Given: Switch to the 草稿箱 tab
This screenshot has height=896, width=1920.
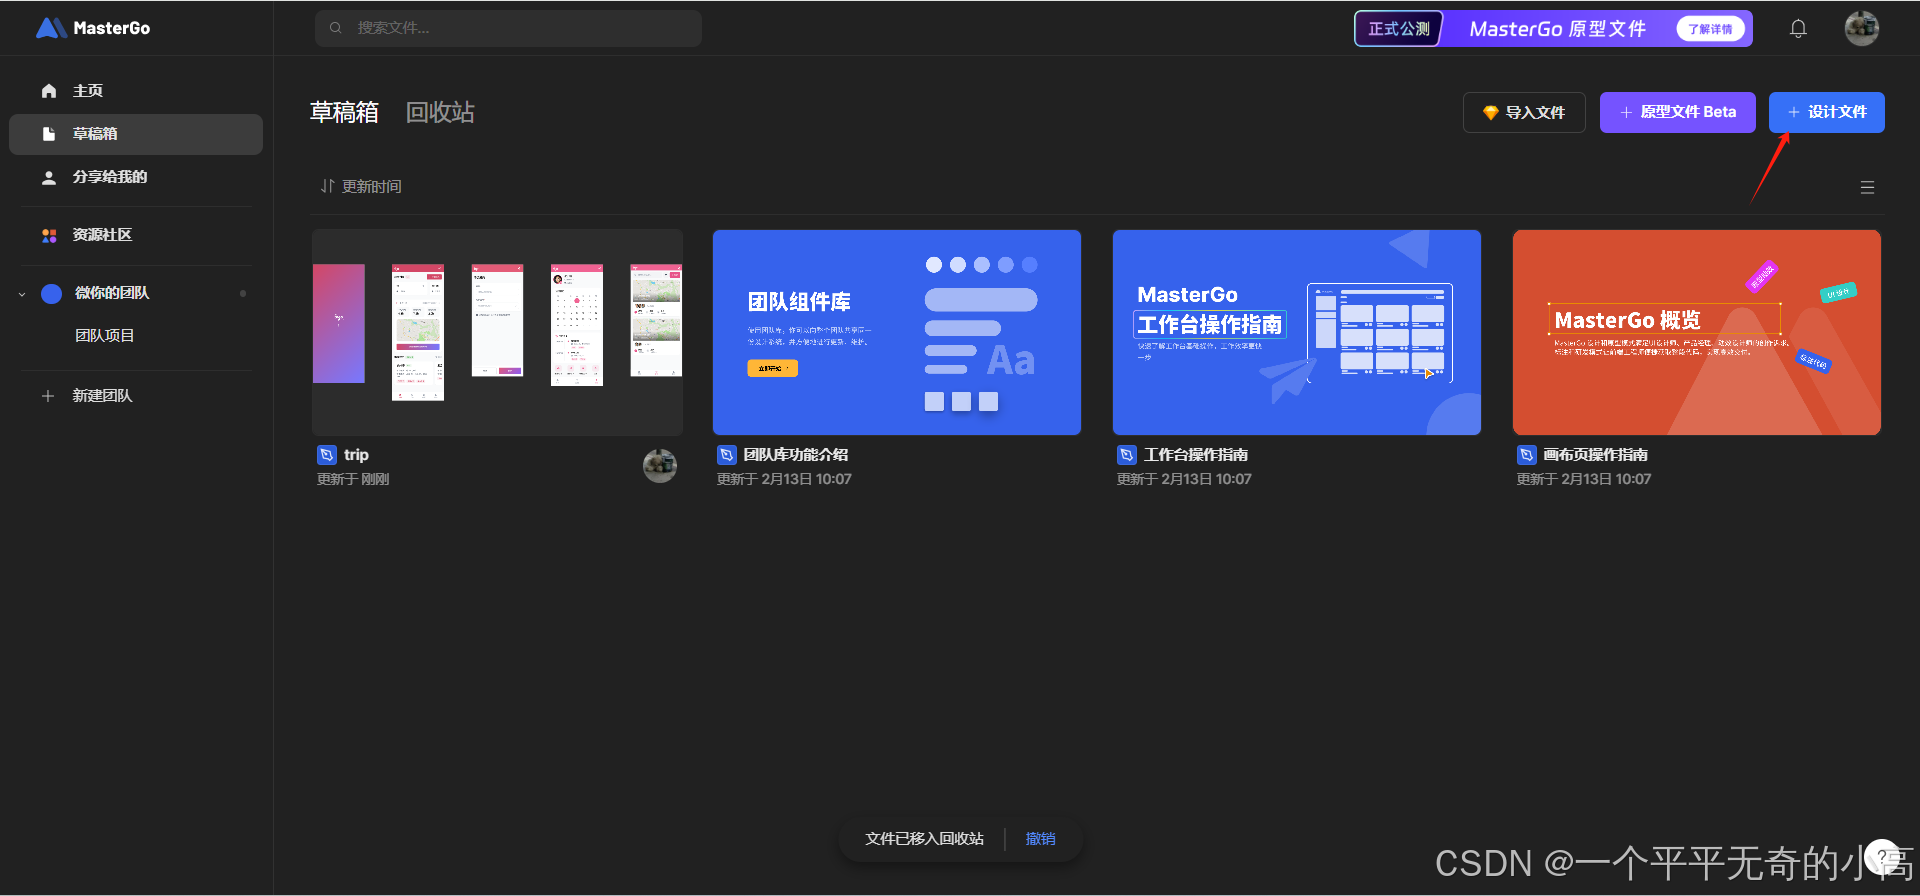Looking at the screenshot, I should 344,112.
